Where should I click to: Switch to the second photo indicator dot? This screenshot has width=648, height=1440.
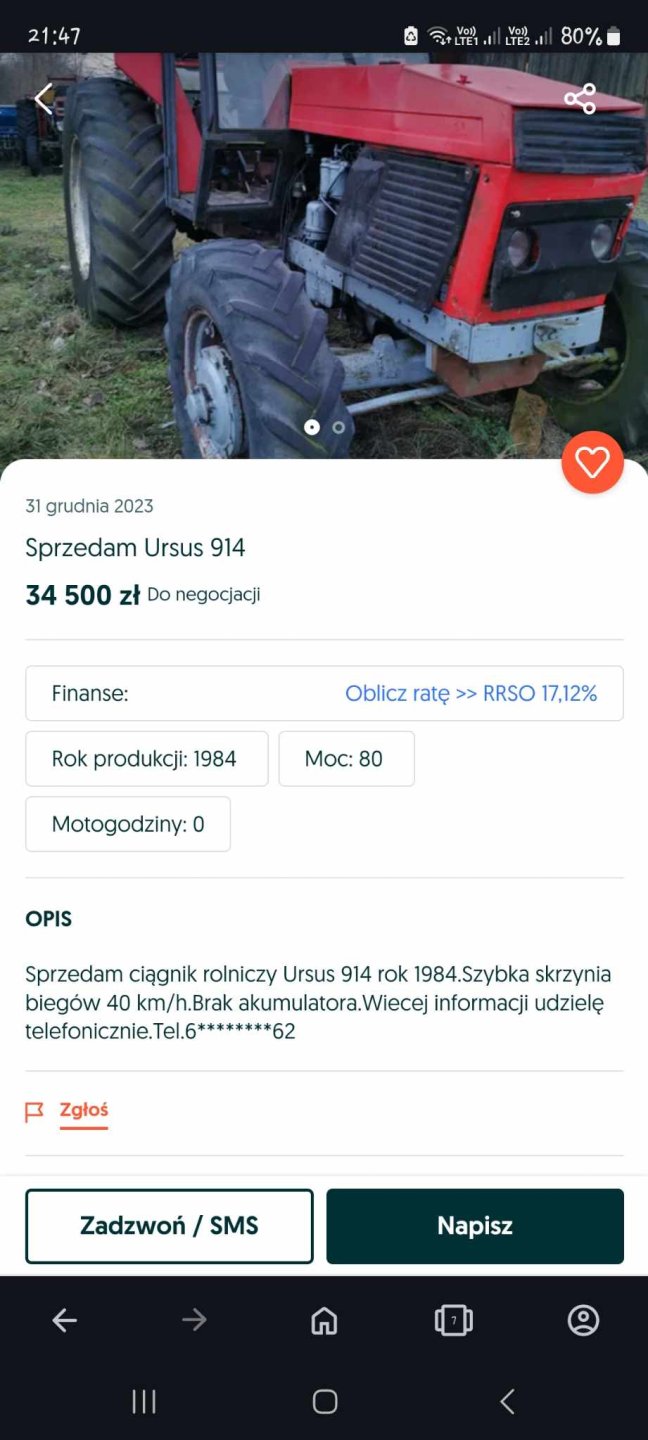click(x=339, y=427)
